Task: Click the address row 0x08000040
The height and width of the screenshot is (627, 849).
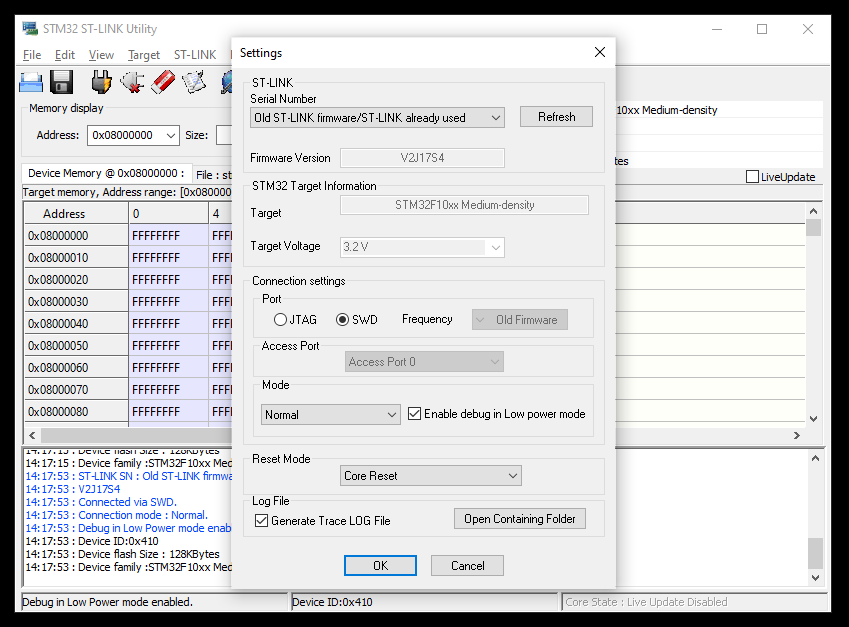Action: tap(76, 324)
